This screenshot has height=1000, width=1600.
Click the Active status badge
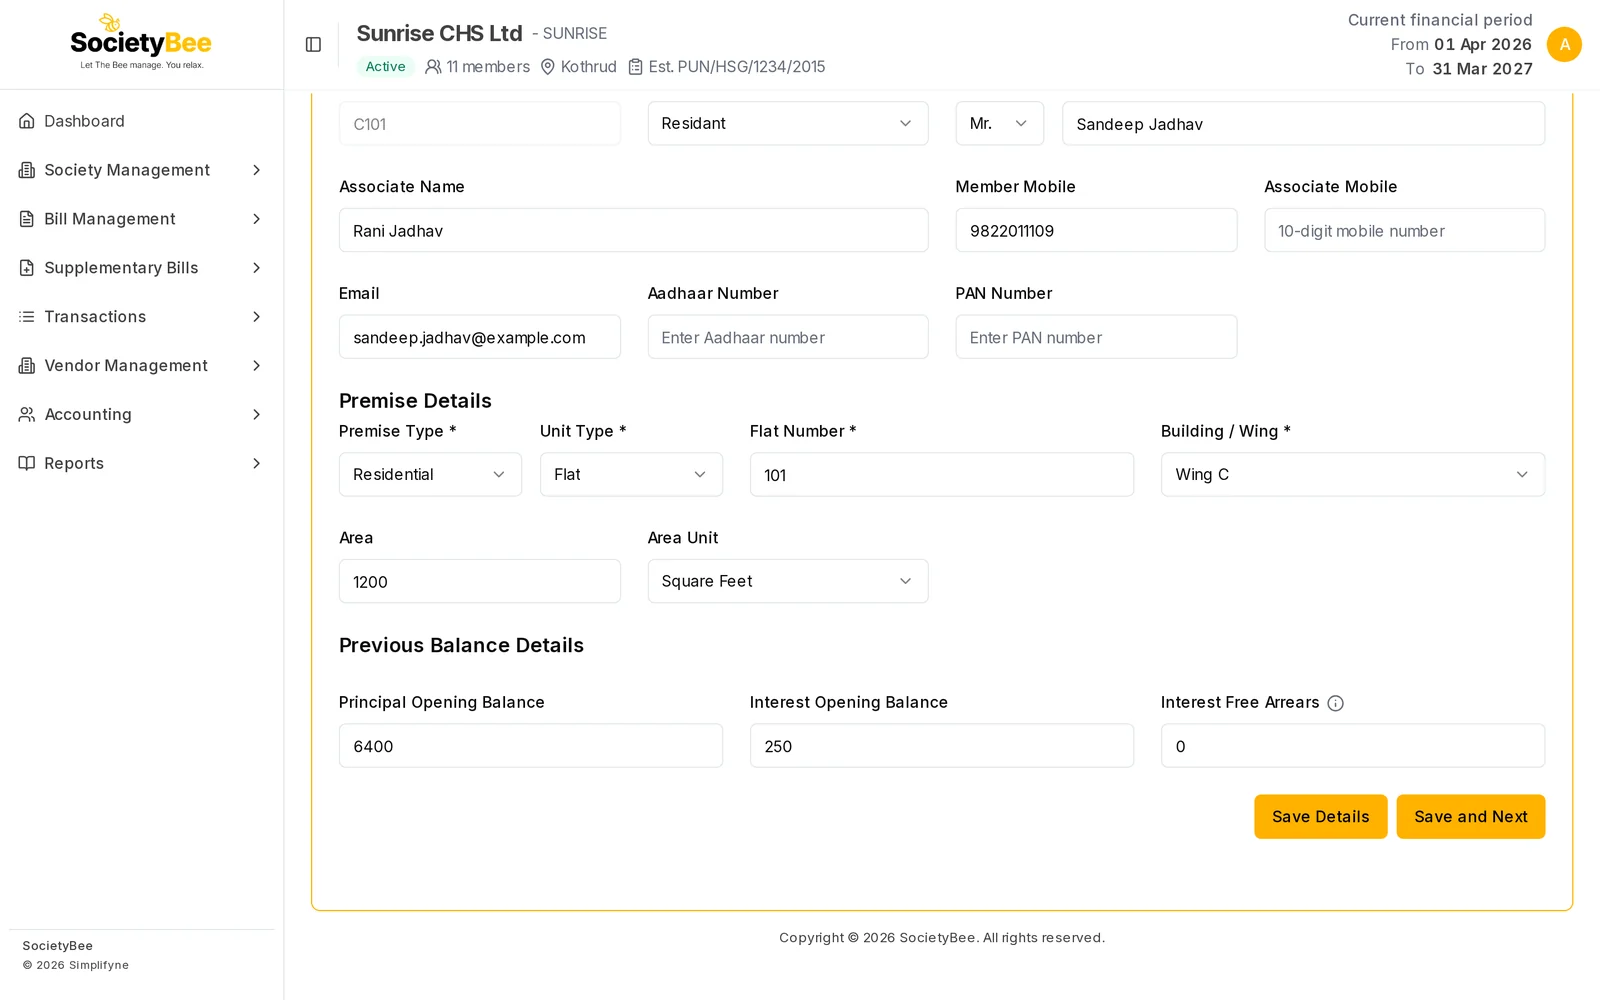(x=385, y=67)
